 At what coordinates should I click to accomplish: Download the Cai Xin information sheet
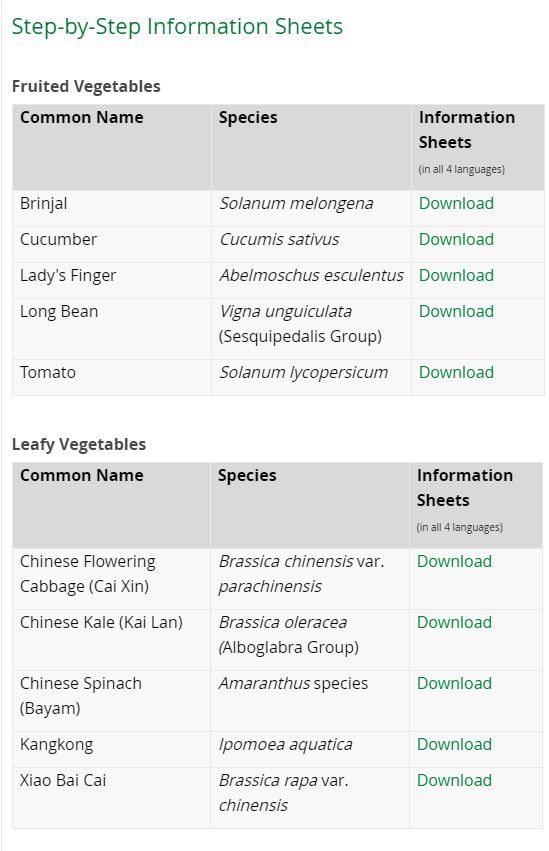[x=454, y=561]
